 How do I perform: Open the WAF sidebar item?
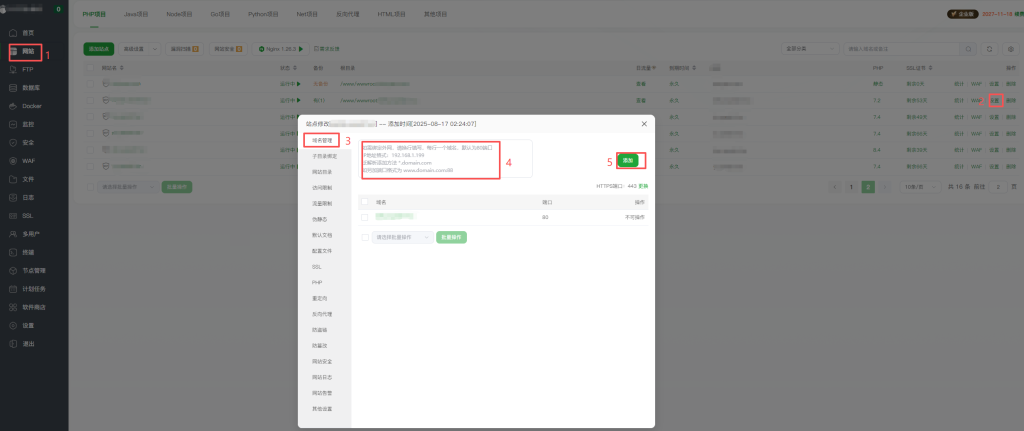click(x=28, y=160)
